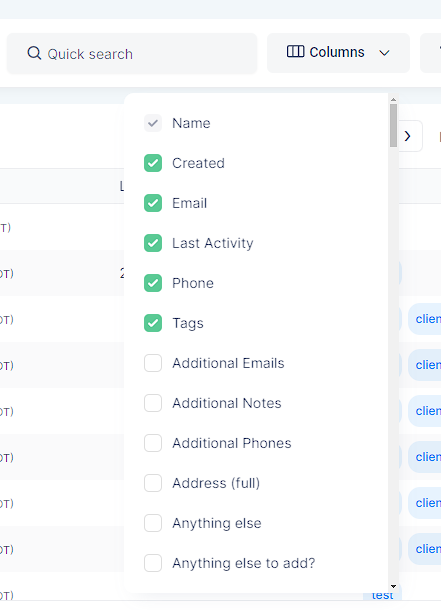Click the Columns grid icon
Viewport: 441px width, 610px height.
pyautogui.click(x=296, y=51)
